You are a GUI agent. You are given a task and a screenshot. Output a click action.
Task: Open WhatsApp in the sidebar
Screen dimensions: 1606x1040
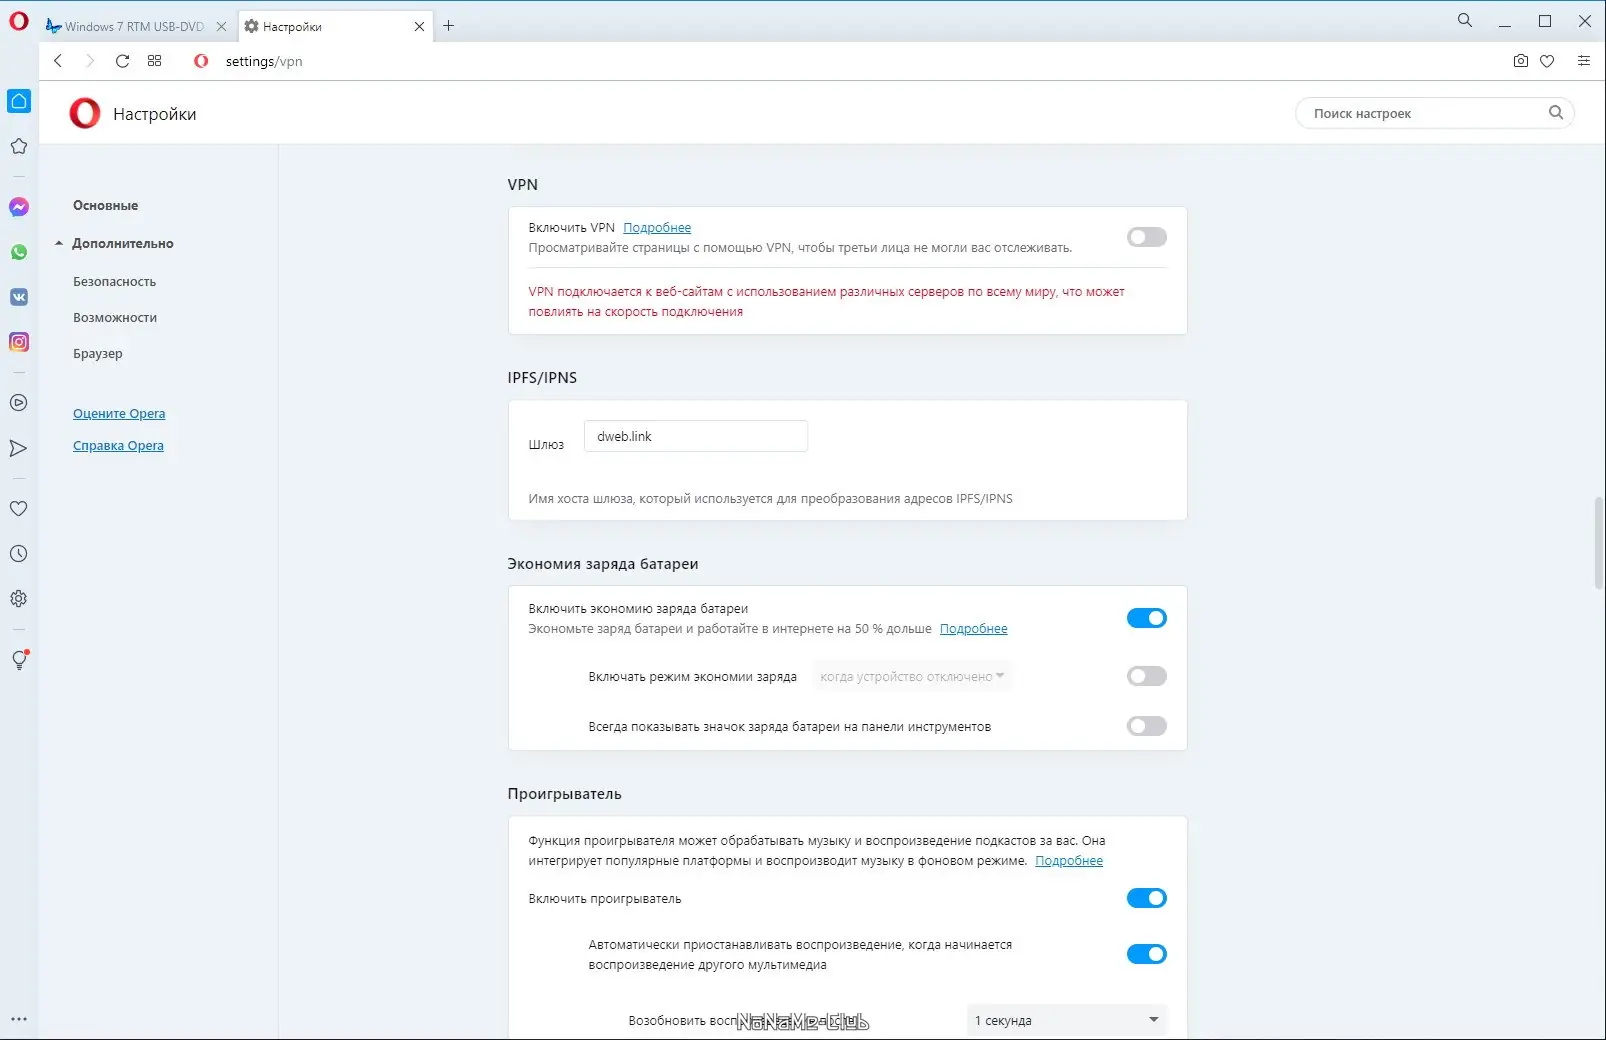pos(19,252)
